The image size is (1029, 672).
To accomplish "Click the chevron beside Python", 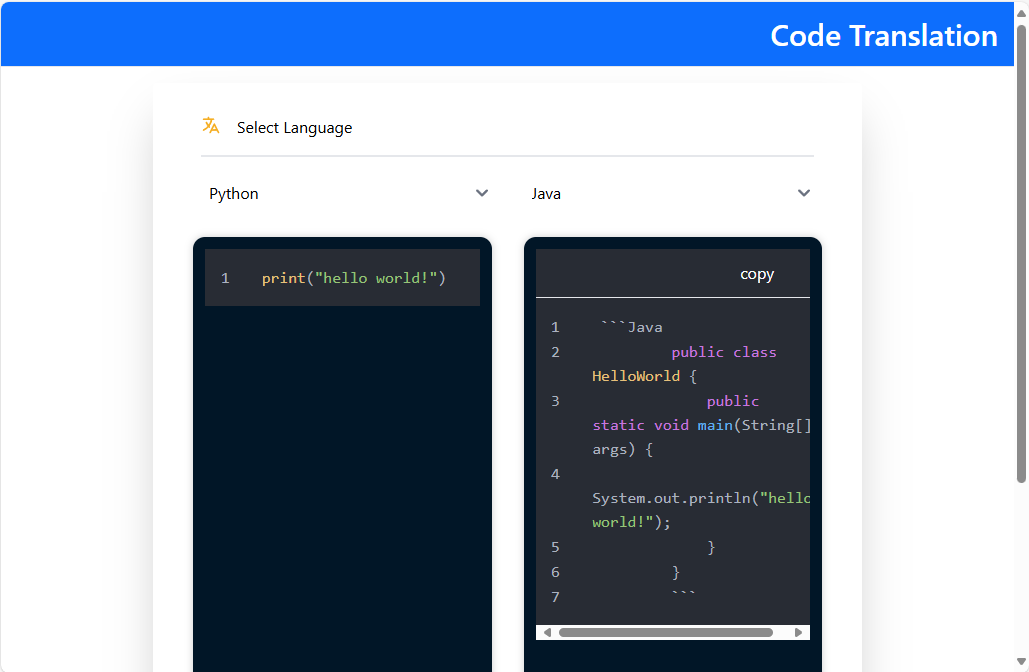I will coord(482,193).
